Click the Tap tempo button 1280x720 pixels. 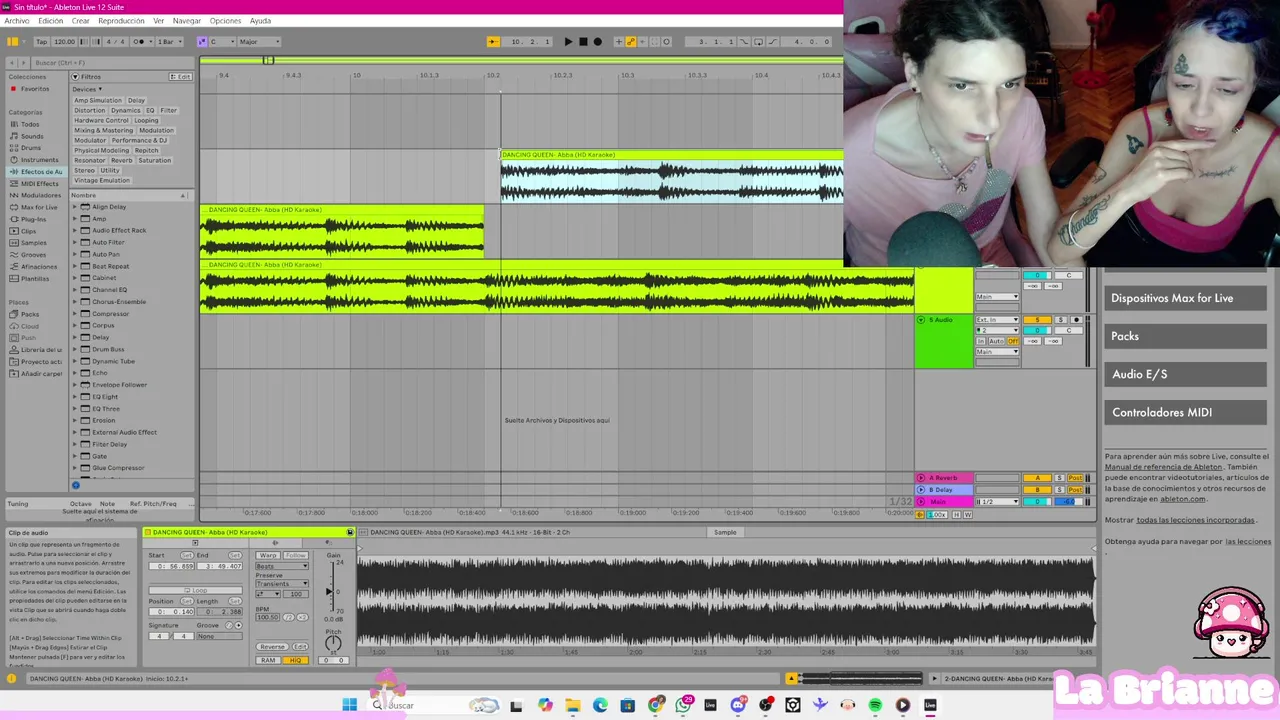(x=41, y=41)
